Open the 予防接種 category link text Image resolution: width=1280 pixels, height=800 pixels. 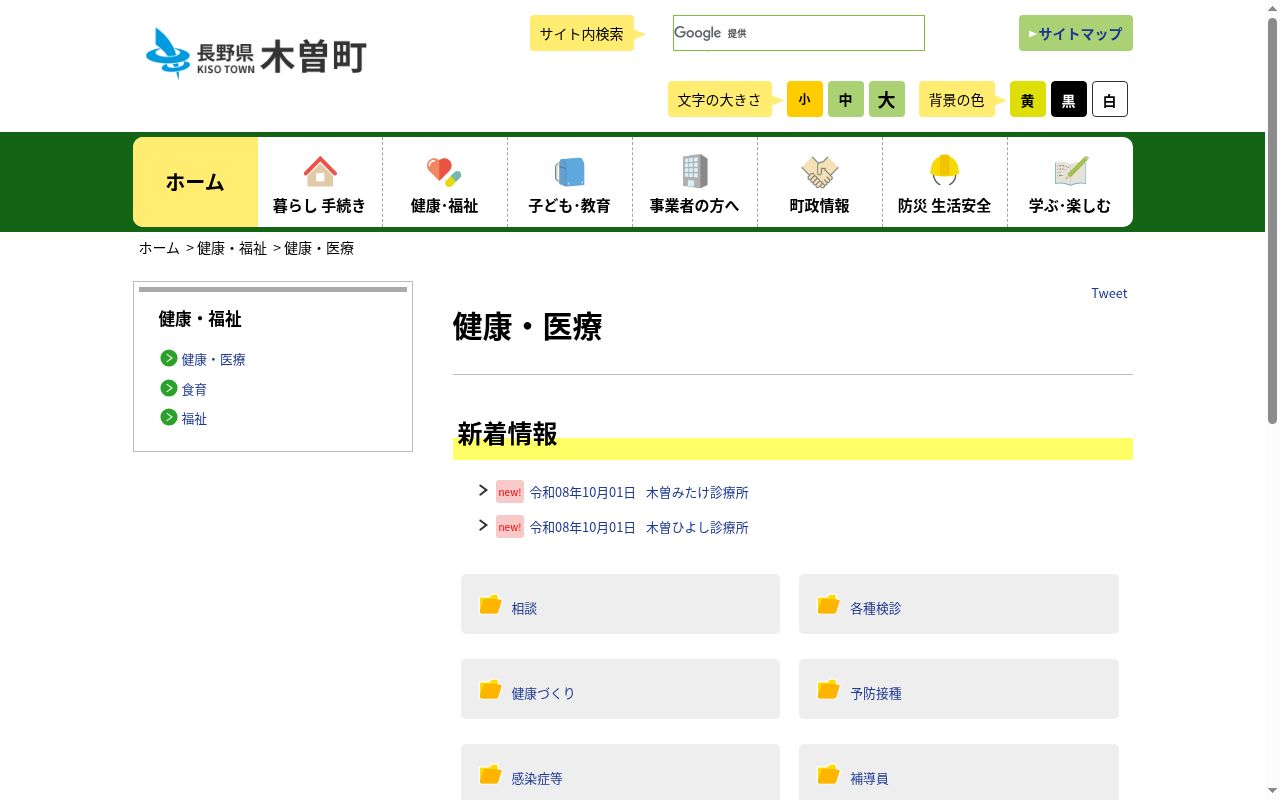click(876, 693)
